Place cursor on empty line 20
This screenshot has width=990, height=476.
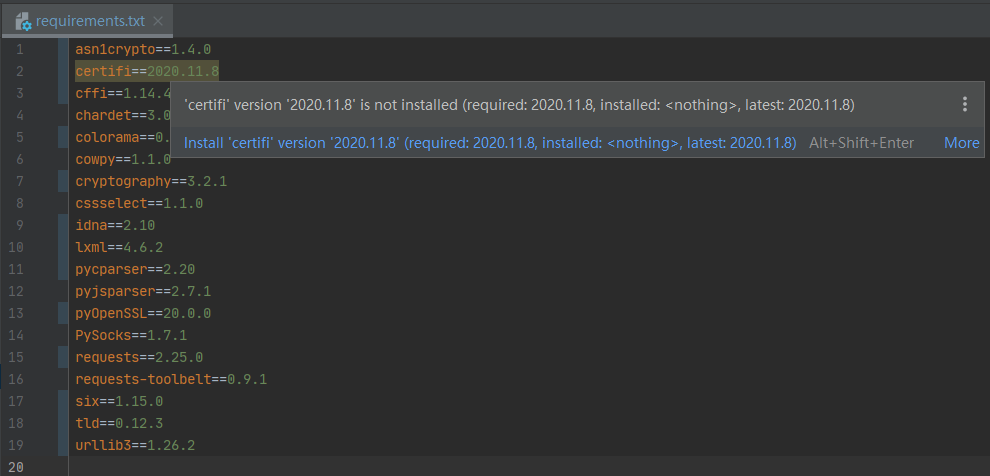coord(300,467)
